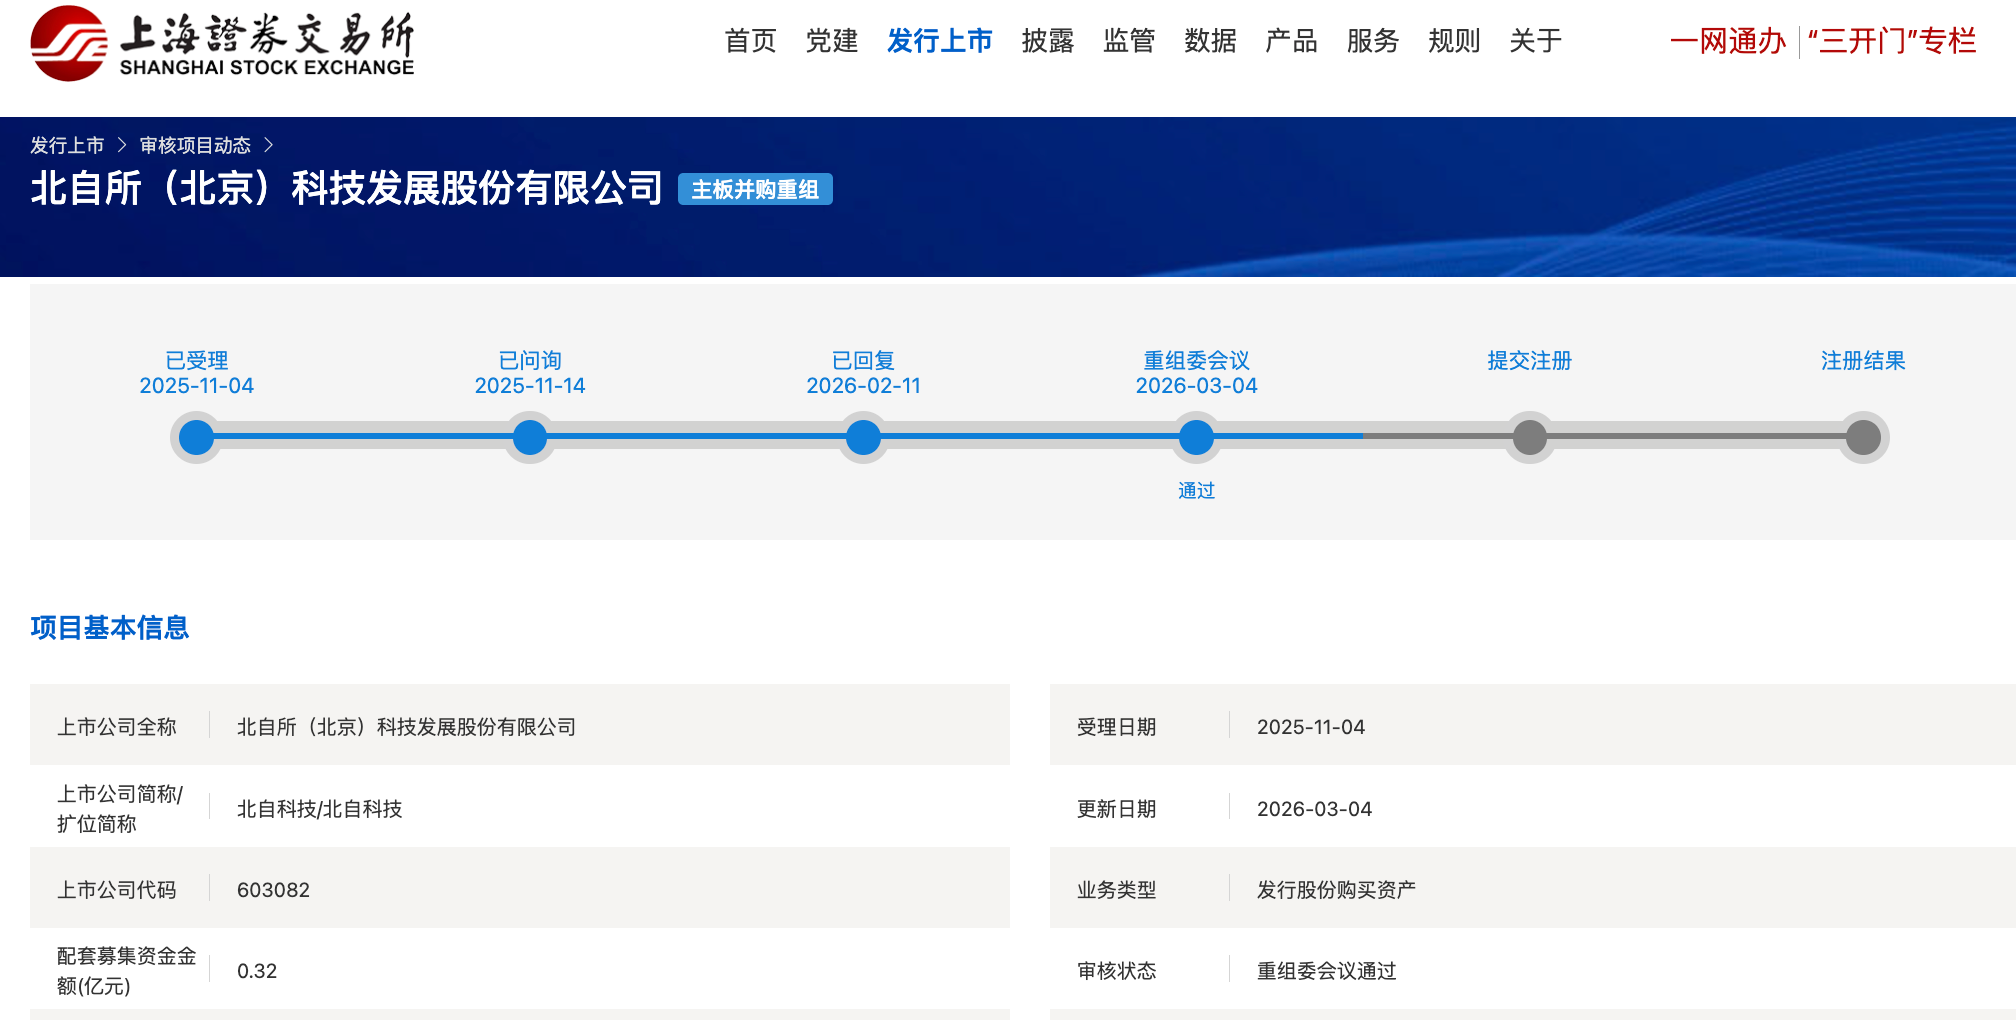Open the 服务 navigation menu
This screenshot has width=2016, height=1020.
click(1371, 41)
